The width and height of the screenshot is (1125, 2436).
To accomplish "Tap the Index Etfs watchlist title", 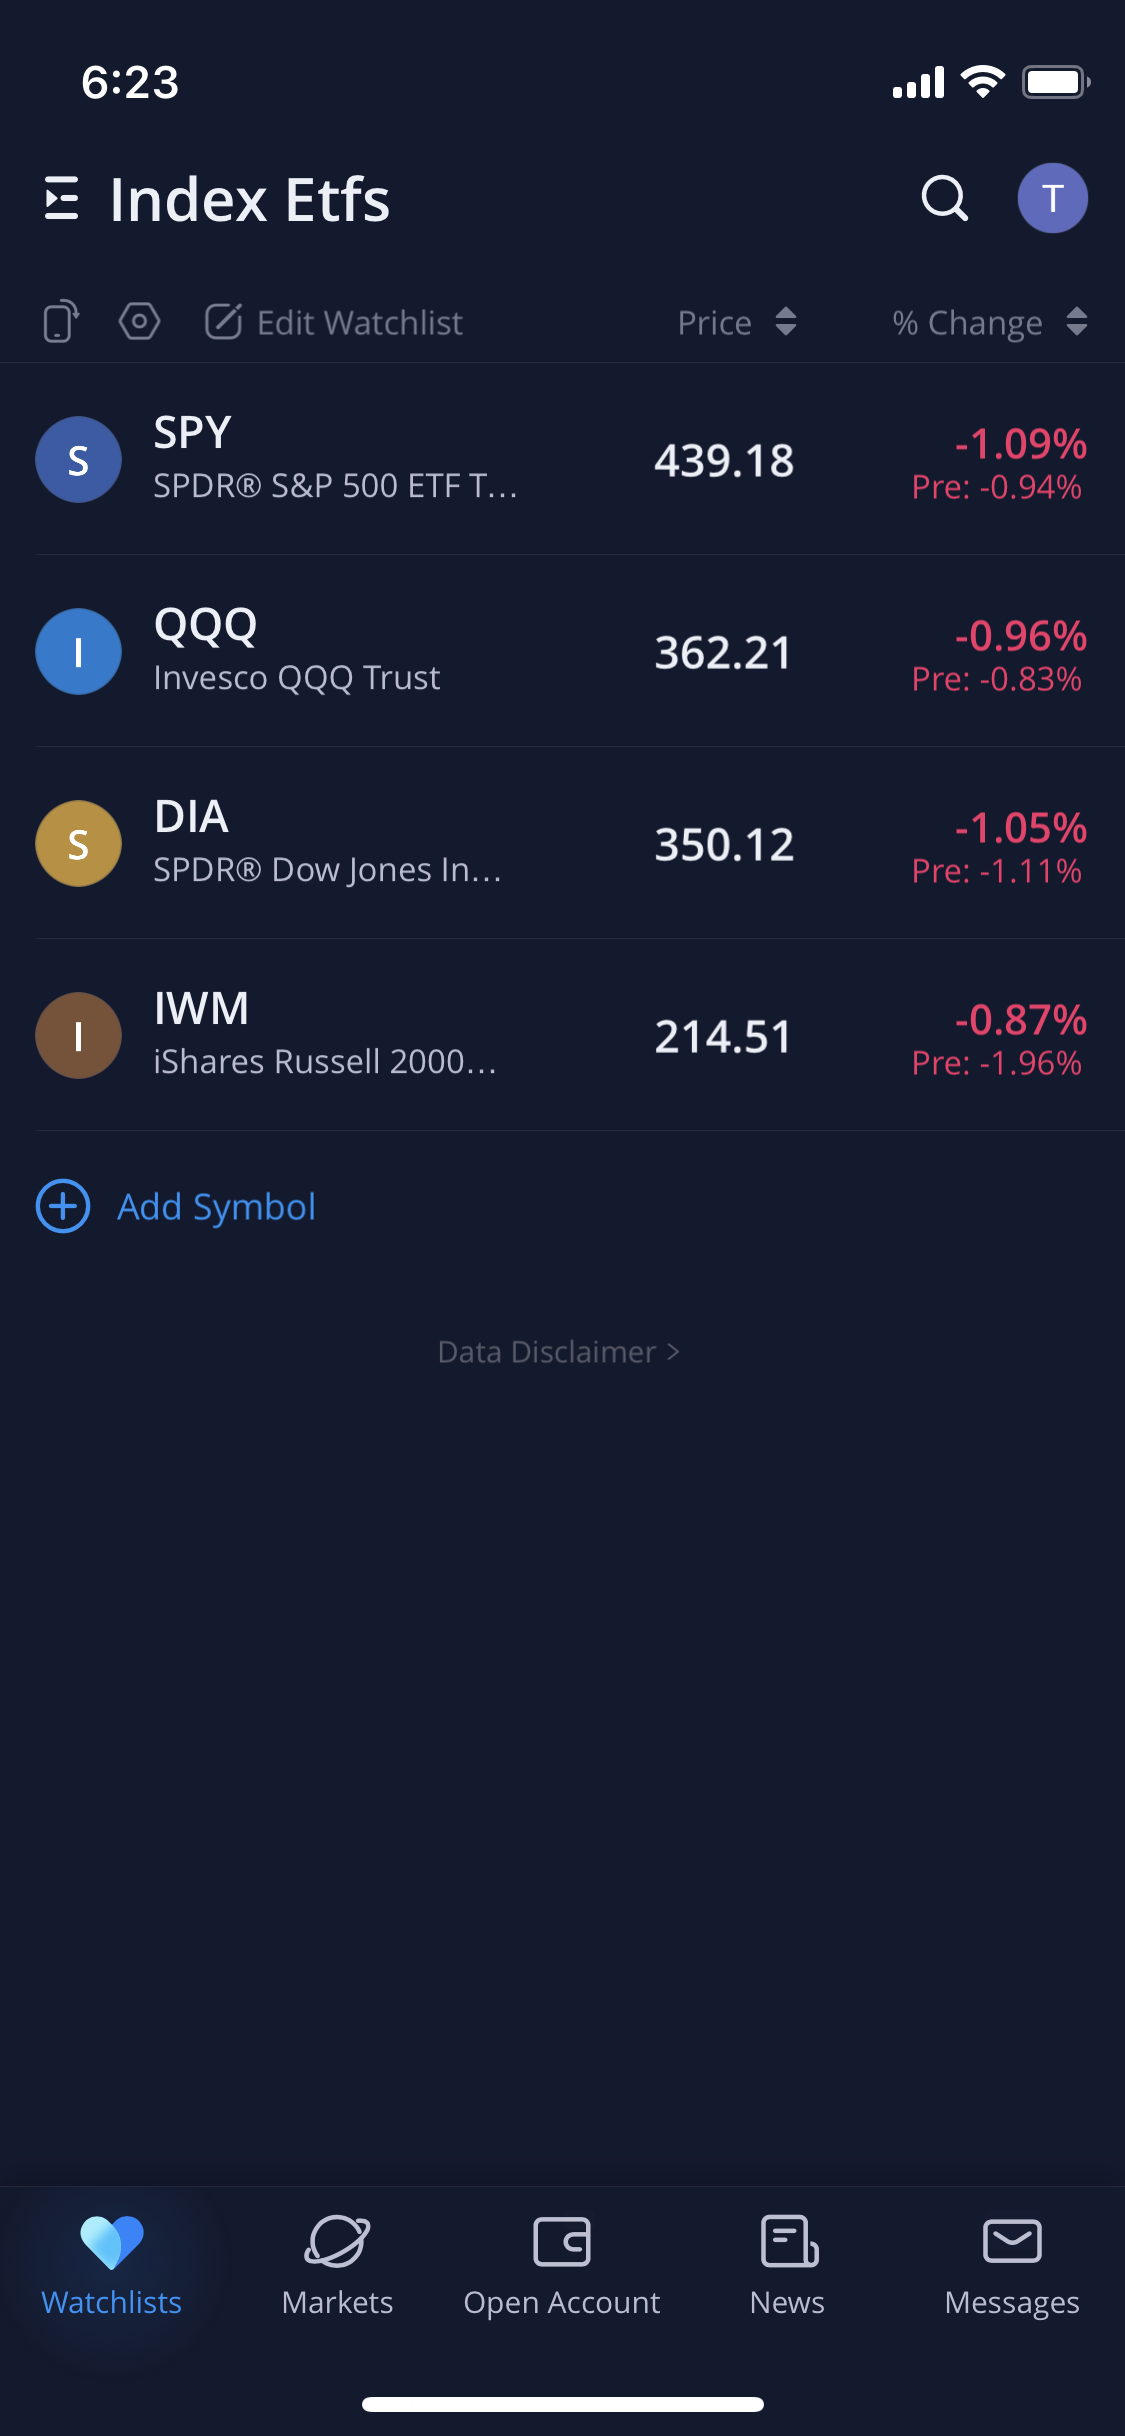I will pyautogui.click(x=250, y=199).
